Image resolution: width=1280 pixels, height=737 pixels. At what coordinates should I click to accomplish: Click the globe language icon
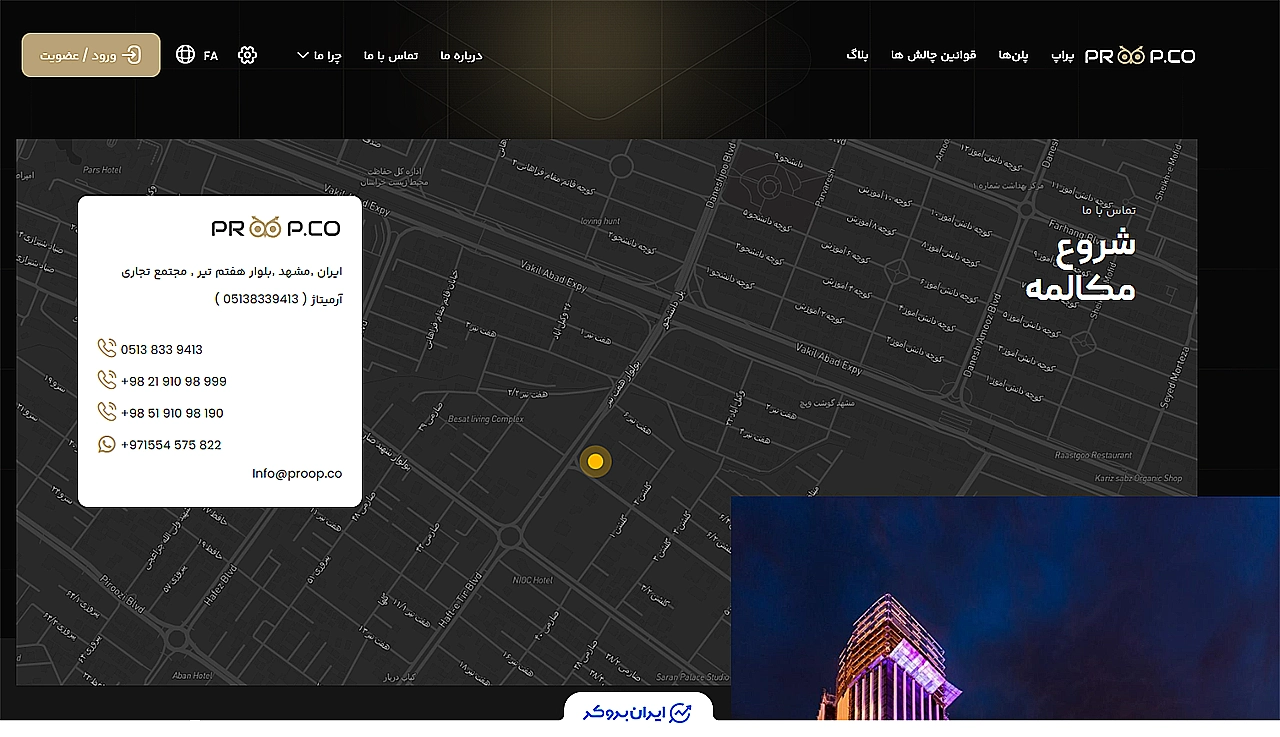pyautogui.click(x=185, y=54)
